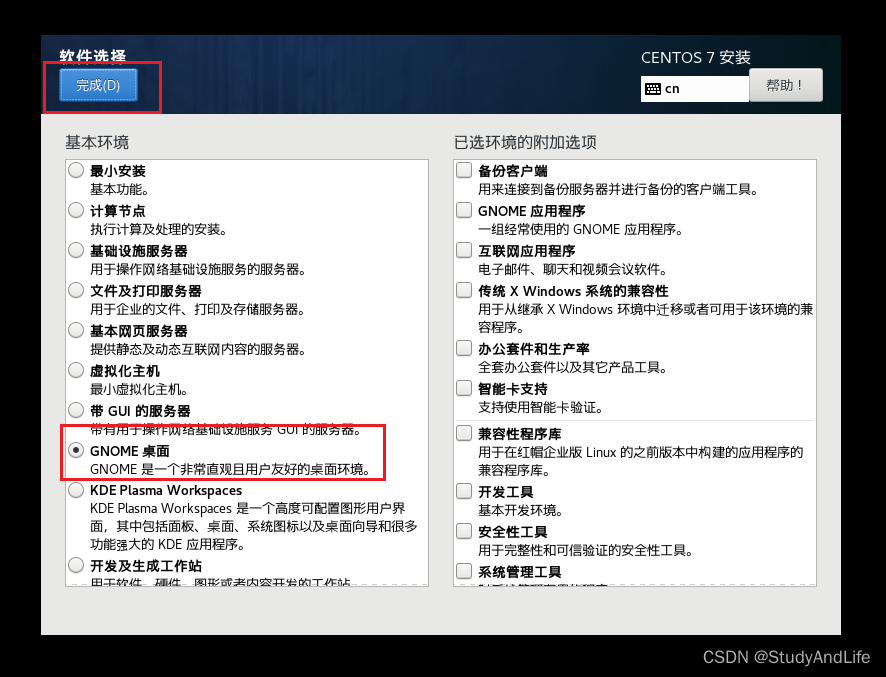Click text 用于完整性和可信验证的安全性工具。

click(x=586, y=550)
